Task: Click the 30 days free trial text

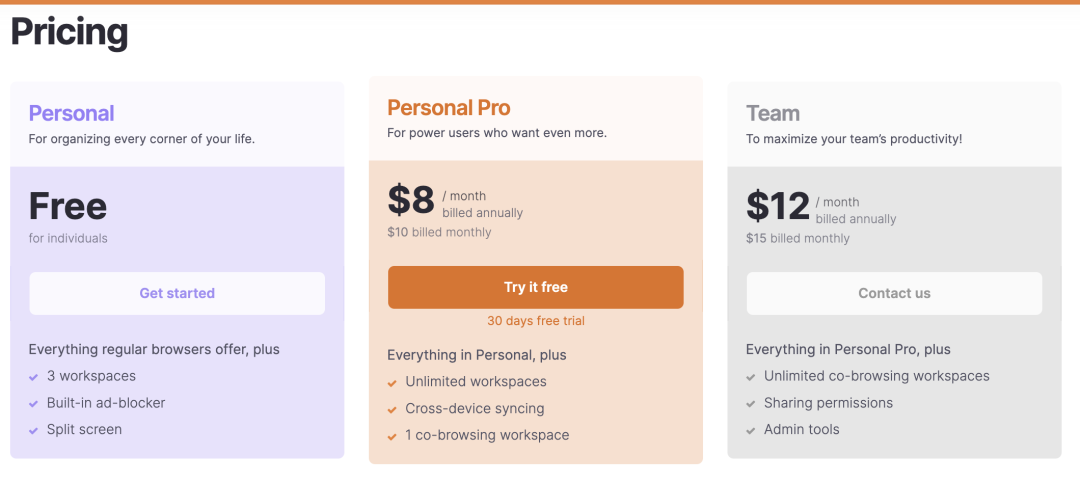Action: tap(536, 321)
